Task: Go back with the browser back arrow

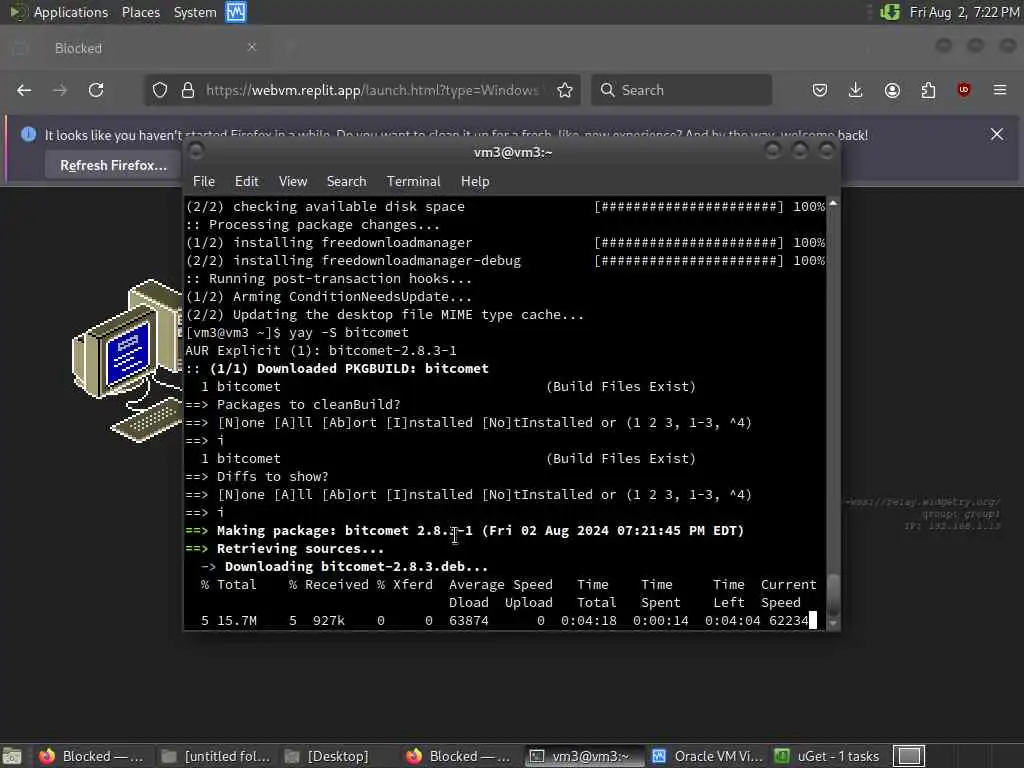Action: tap(24, 90)
